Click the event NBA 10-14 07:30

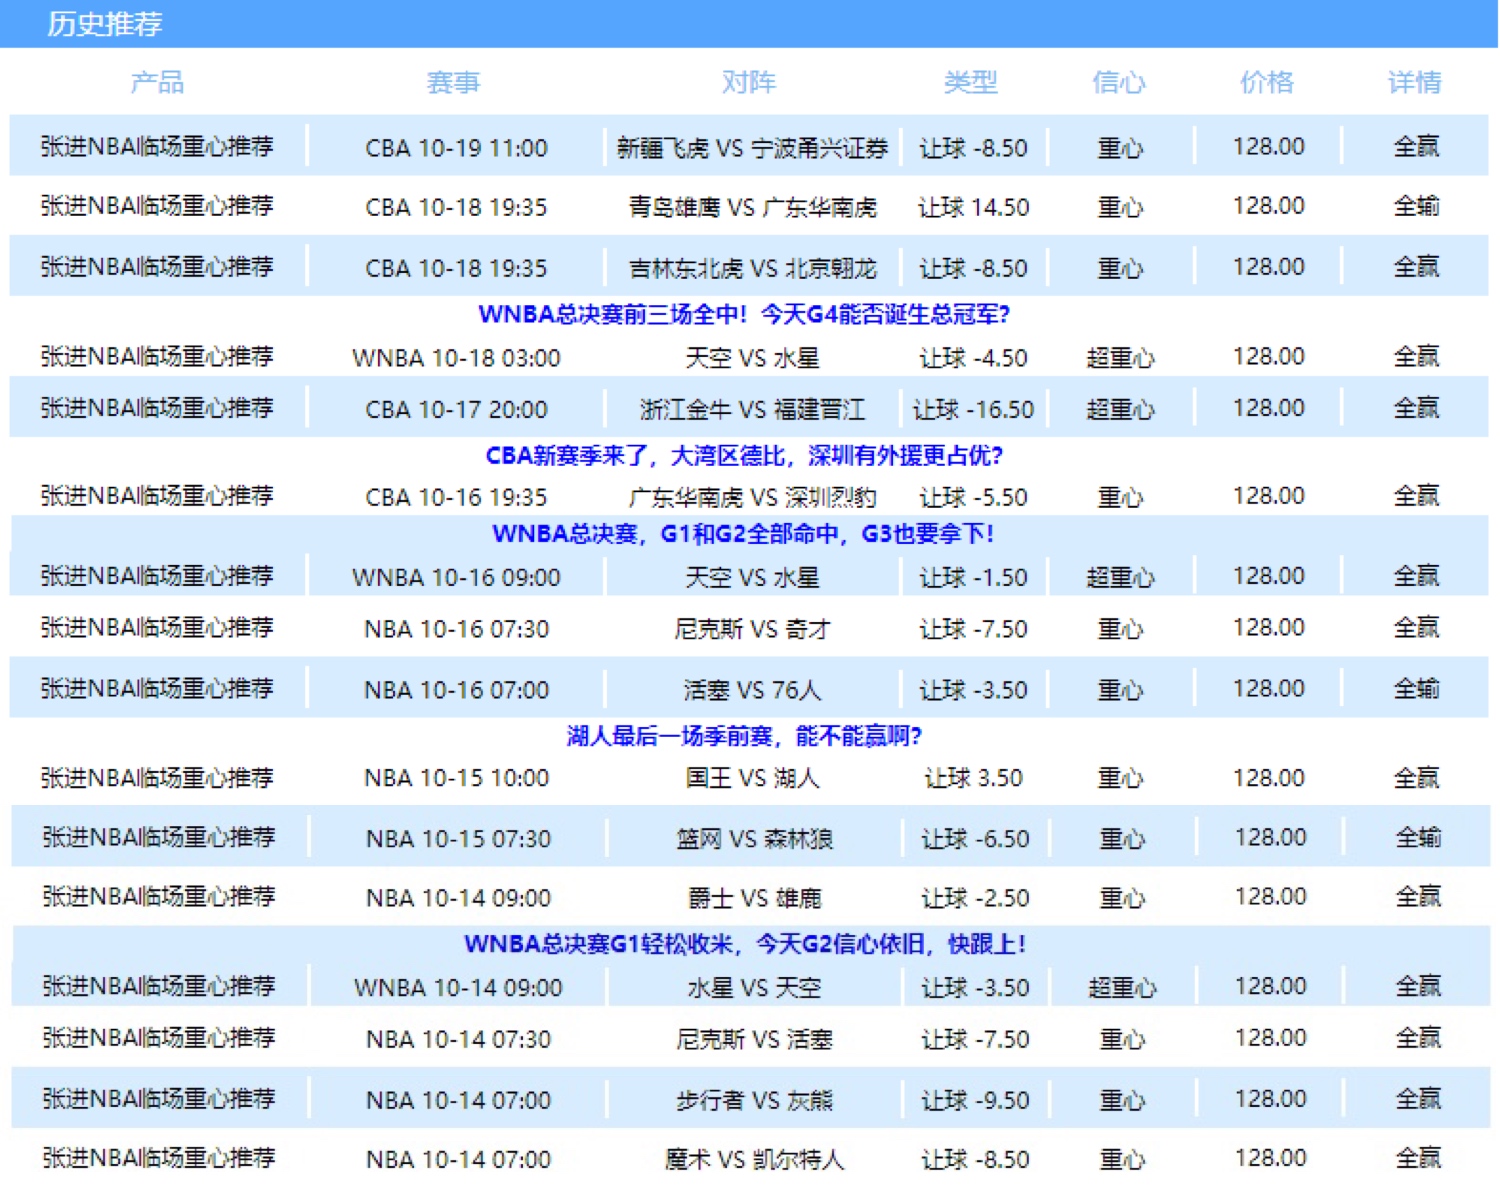pos(458,1039)
